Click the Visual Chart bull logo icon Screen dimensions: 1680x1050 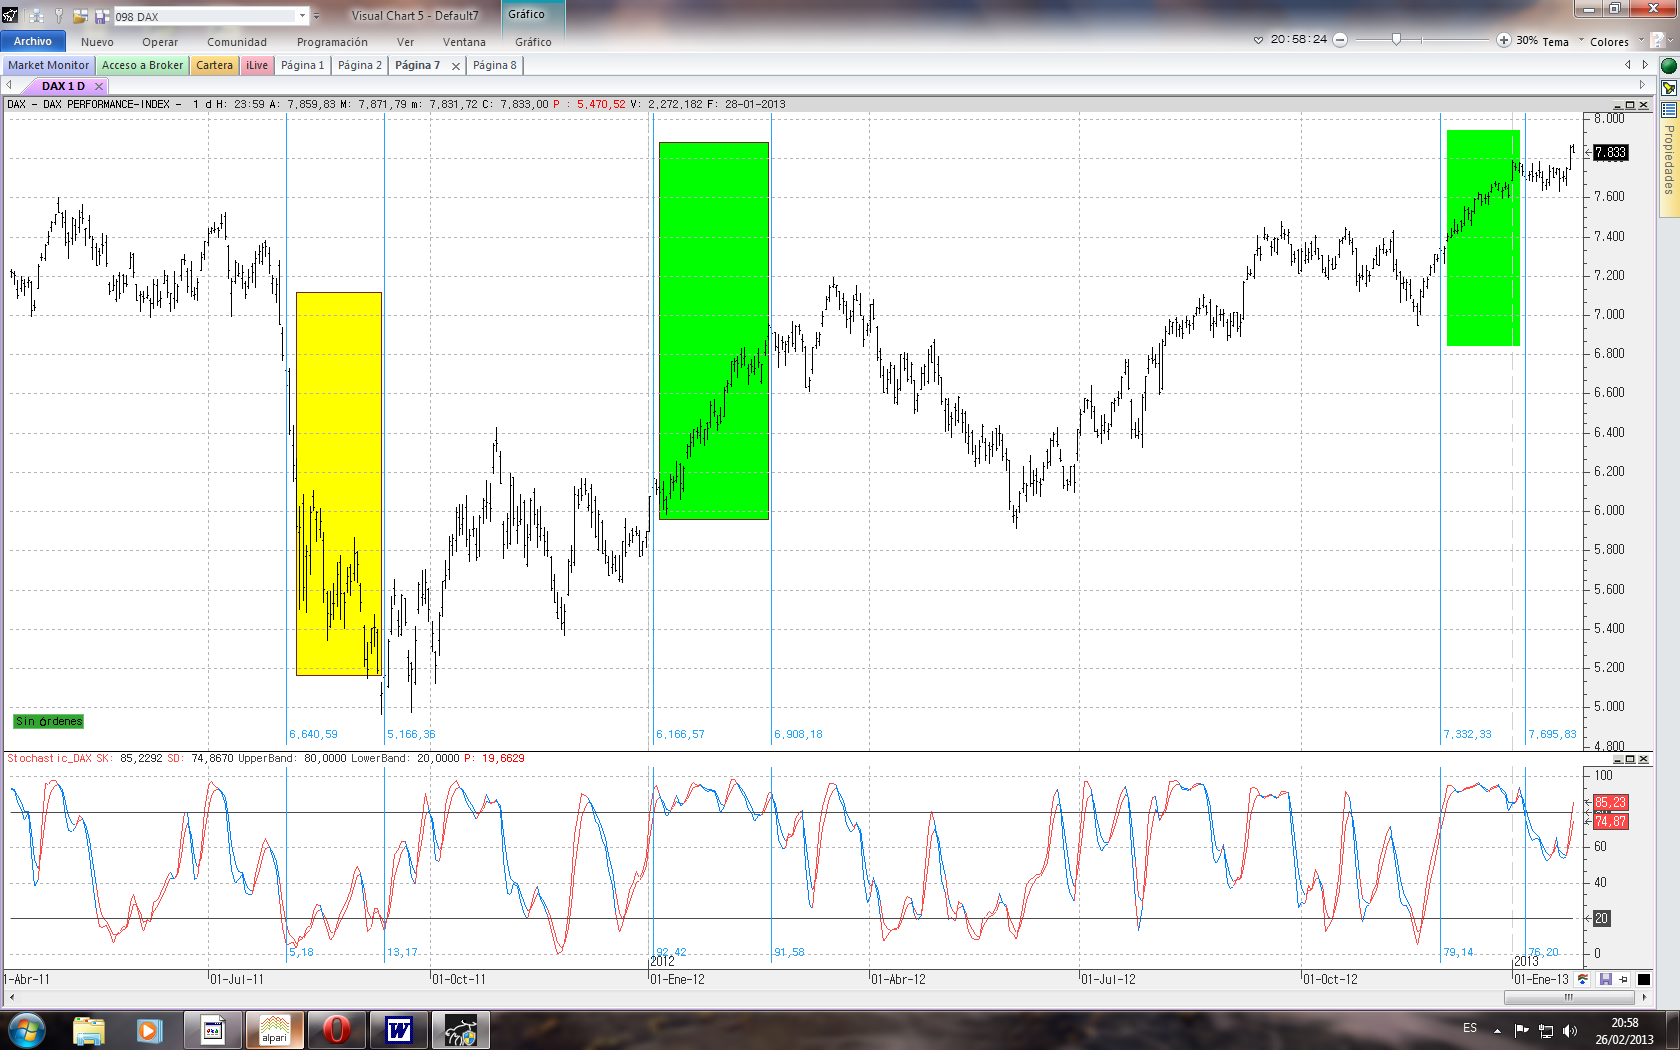pyautogui.click(x=10, y=15)
